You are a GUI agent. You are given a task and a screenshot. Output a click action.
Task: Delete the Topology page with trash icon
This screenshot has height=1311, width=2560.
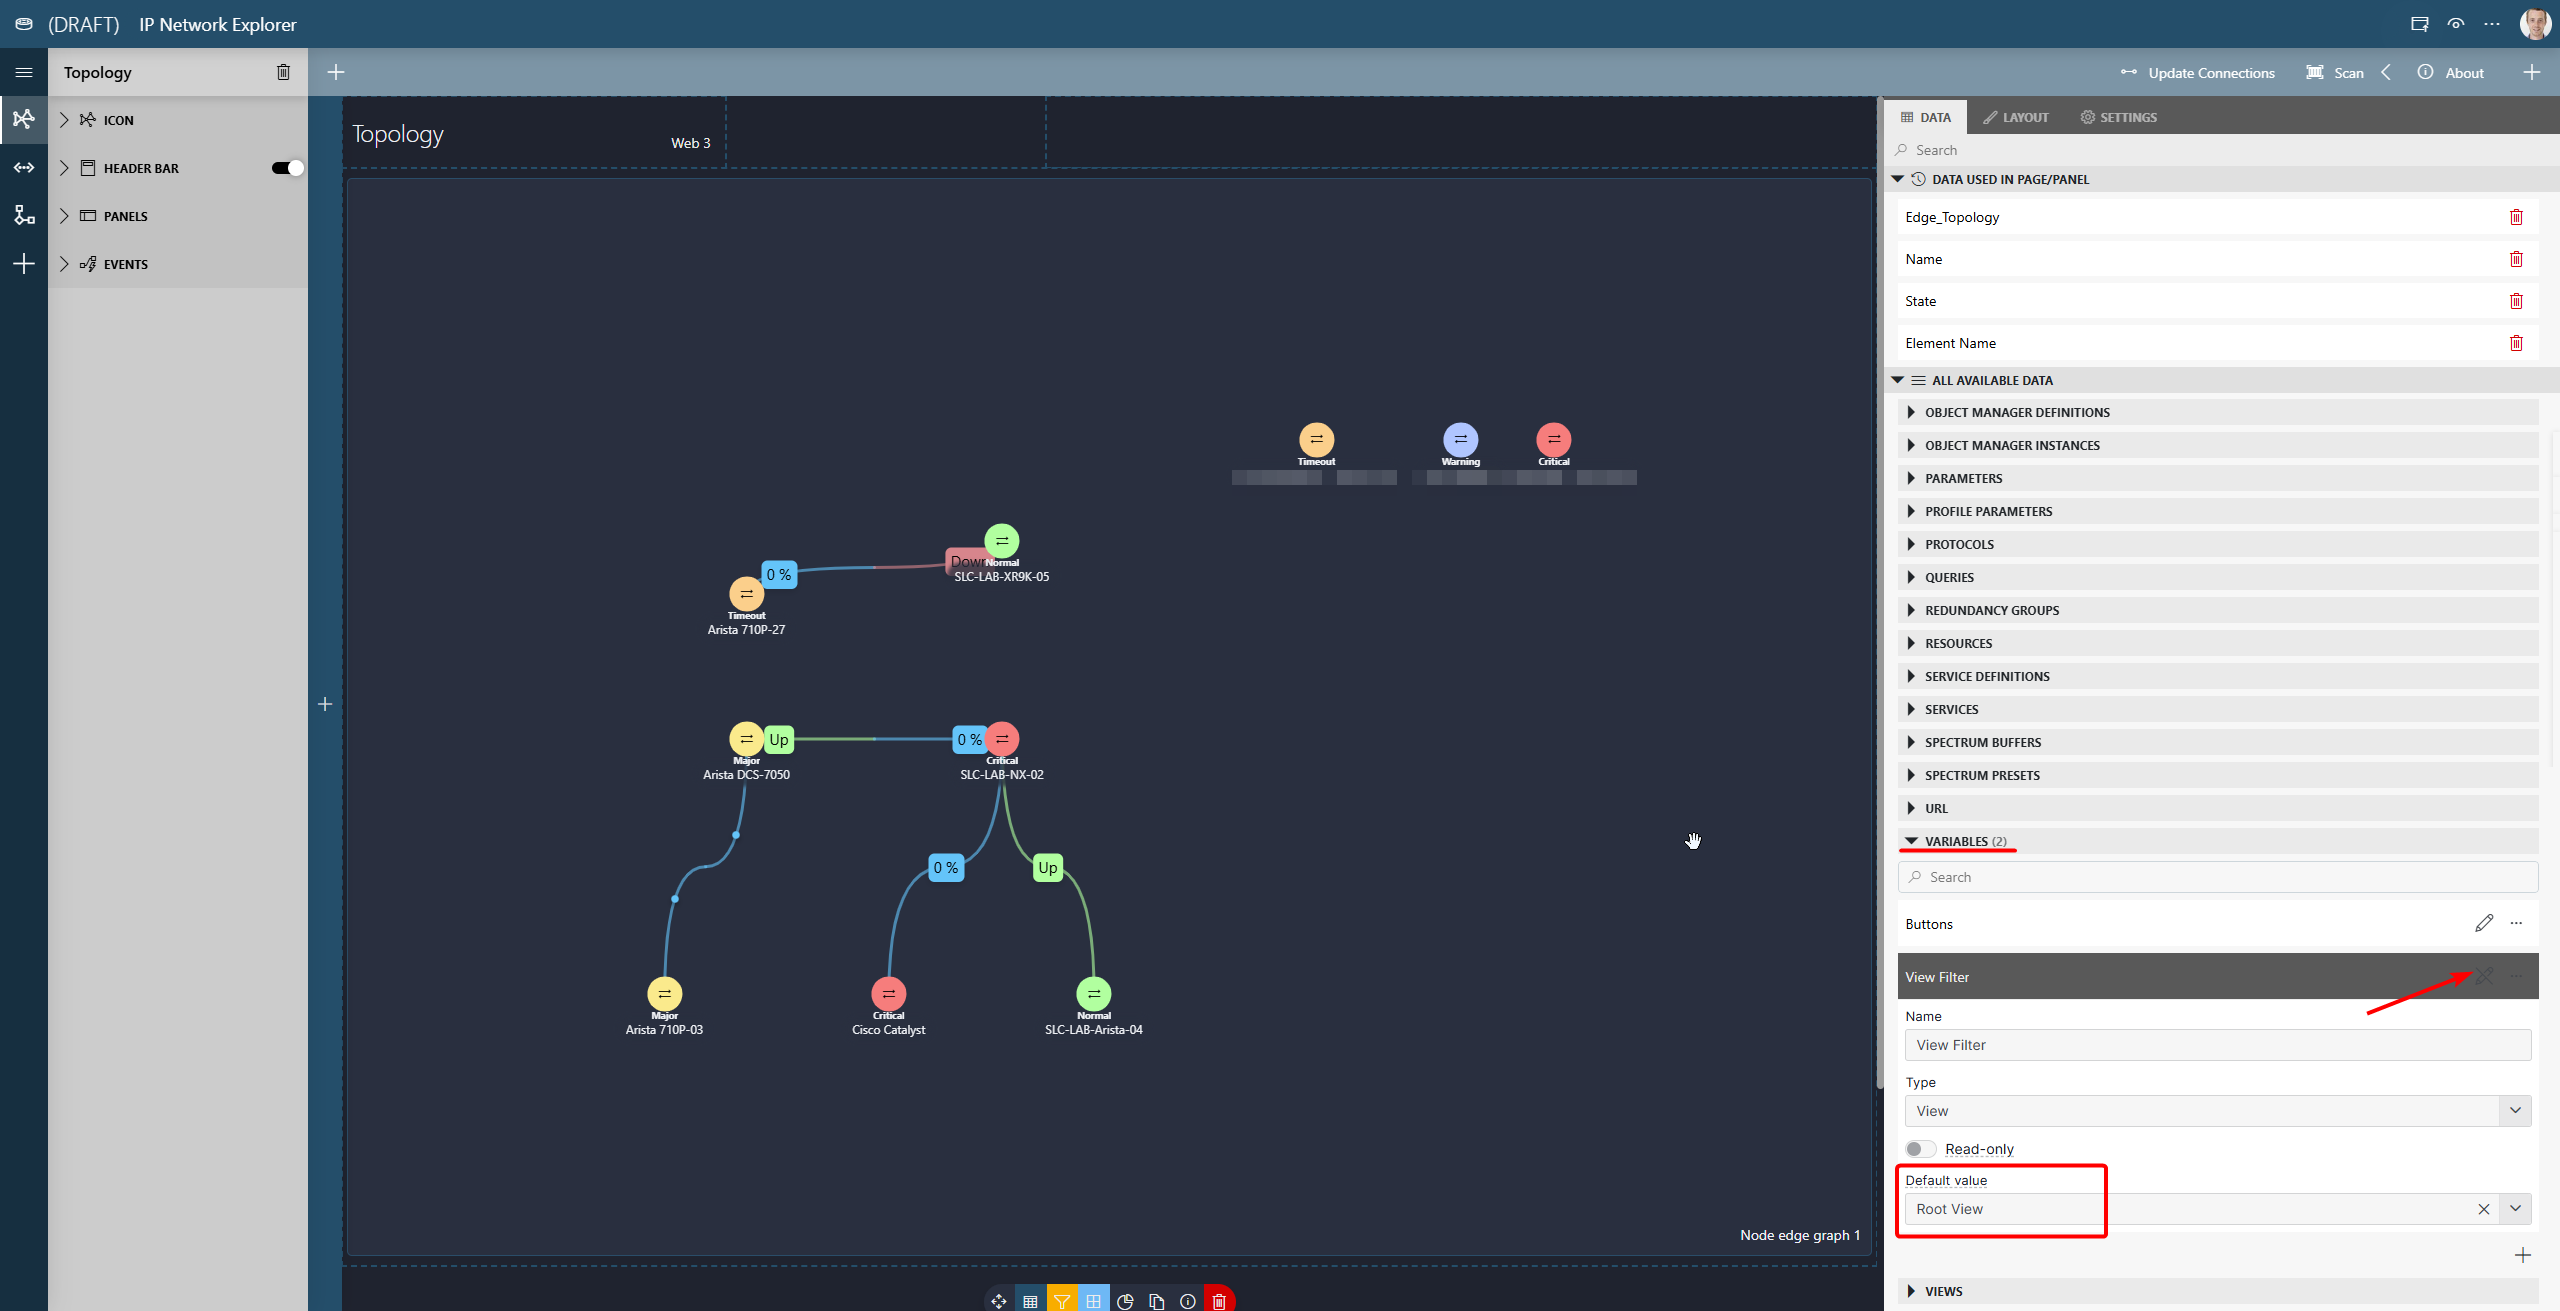point(283,72)
